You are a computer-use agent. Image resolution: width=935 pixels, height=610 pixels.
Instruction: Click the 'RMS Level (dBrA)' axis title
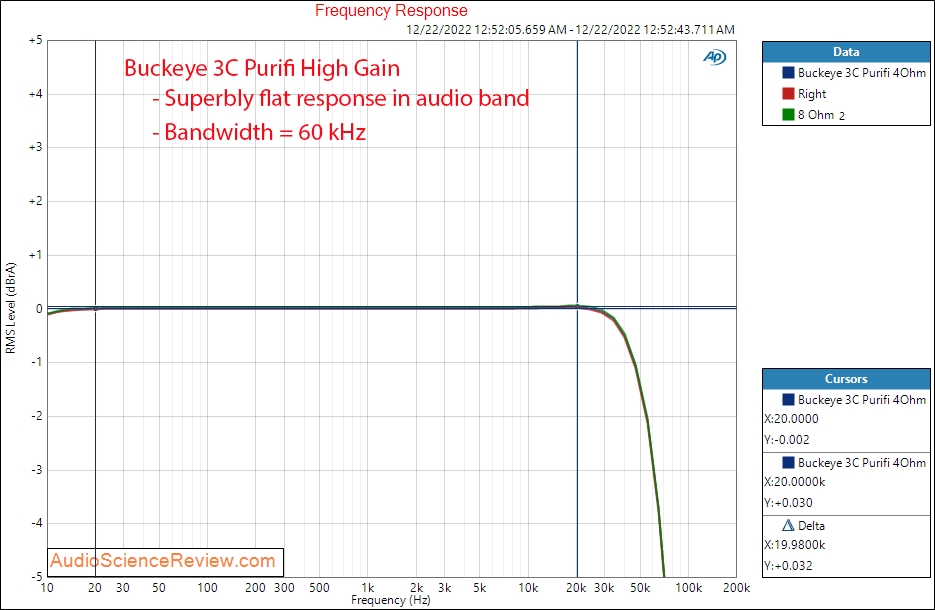click(11, 308)
